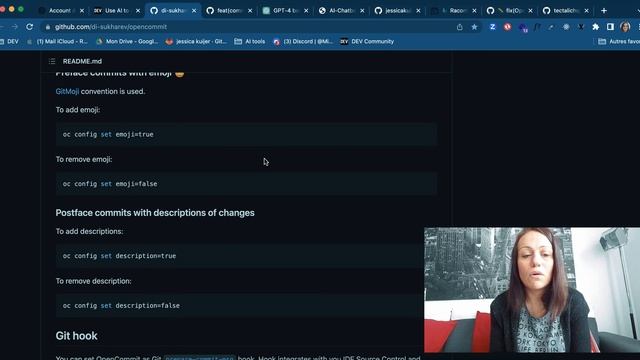The width and height of the screenshot is (640, 360).
Task: Open the Chrome profile avatar
Action: [x=625, y=27]
